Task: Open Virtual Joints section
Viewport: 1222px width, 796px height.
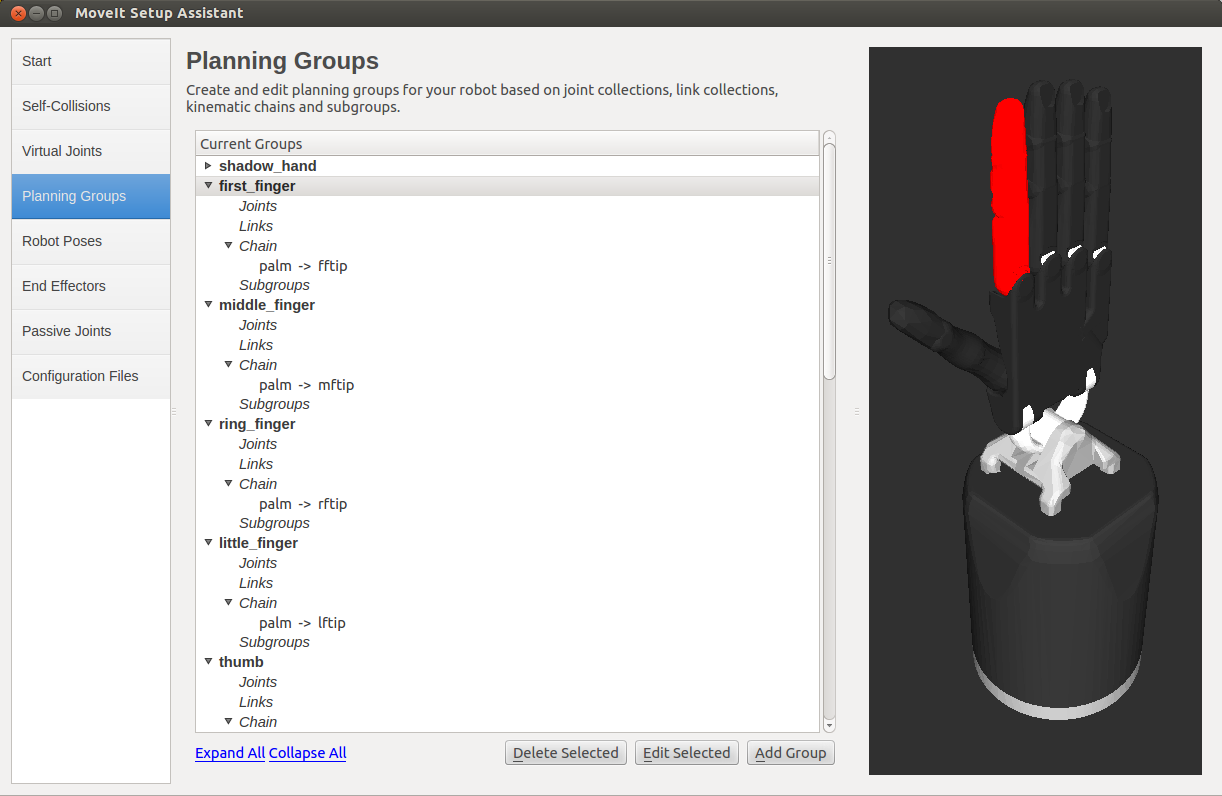Action: click(91, 152)
